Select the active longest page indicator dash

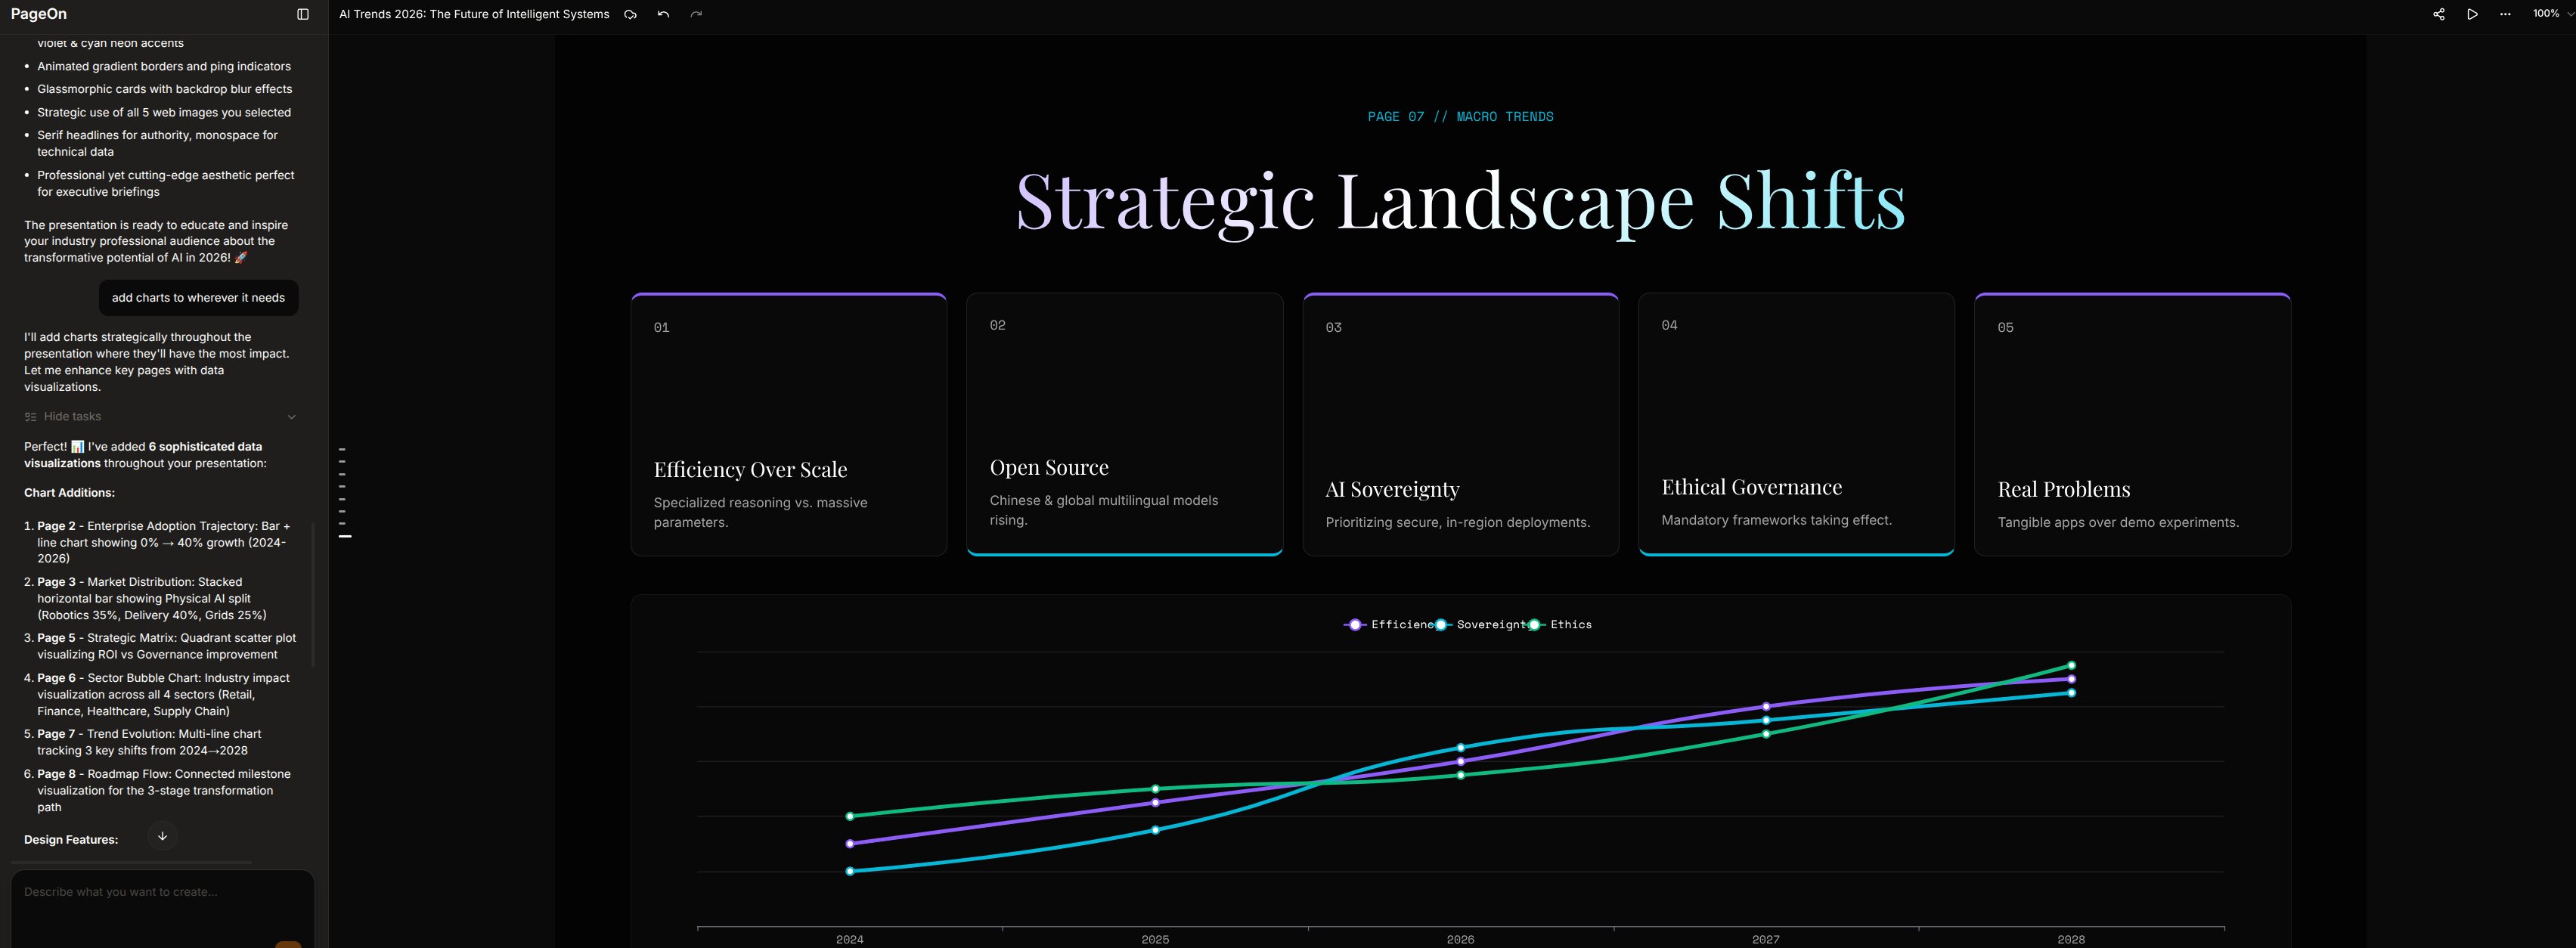[x=345, y=537]
